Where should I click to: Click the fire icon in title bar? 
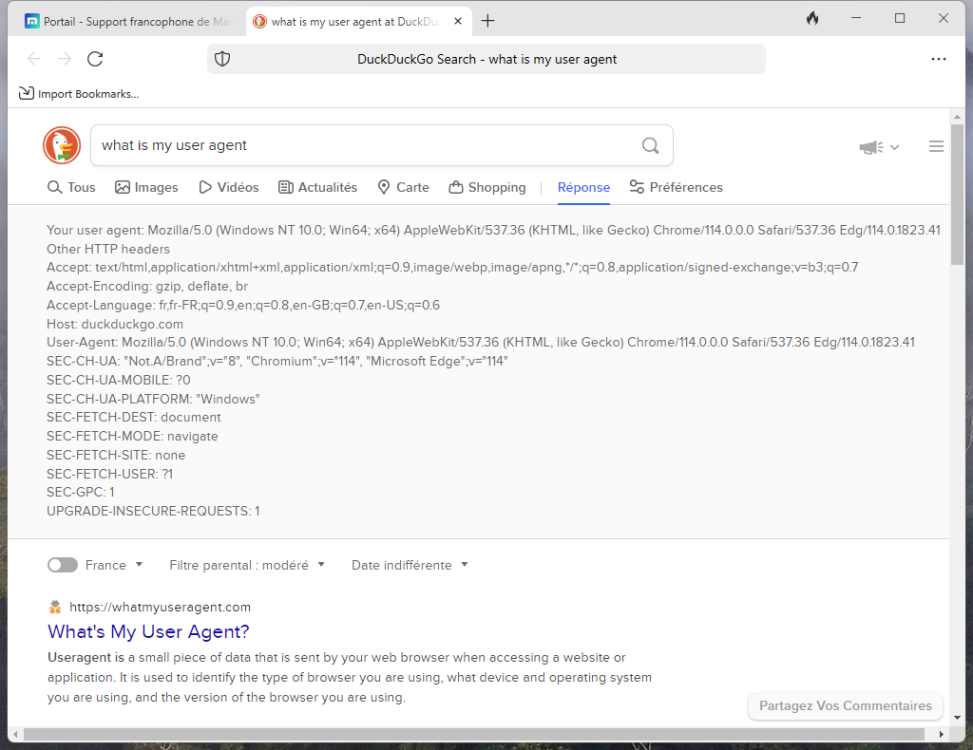[812, 19]
